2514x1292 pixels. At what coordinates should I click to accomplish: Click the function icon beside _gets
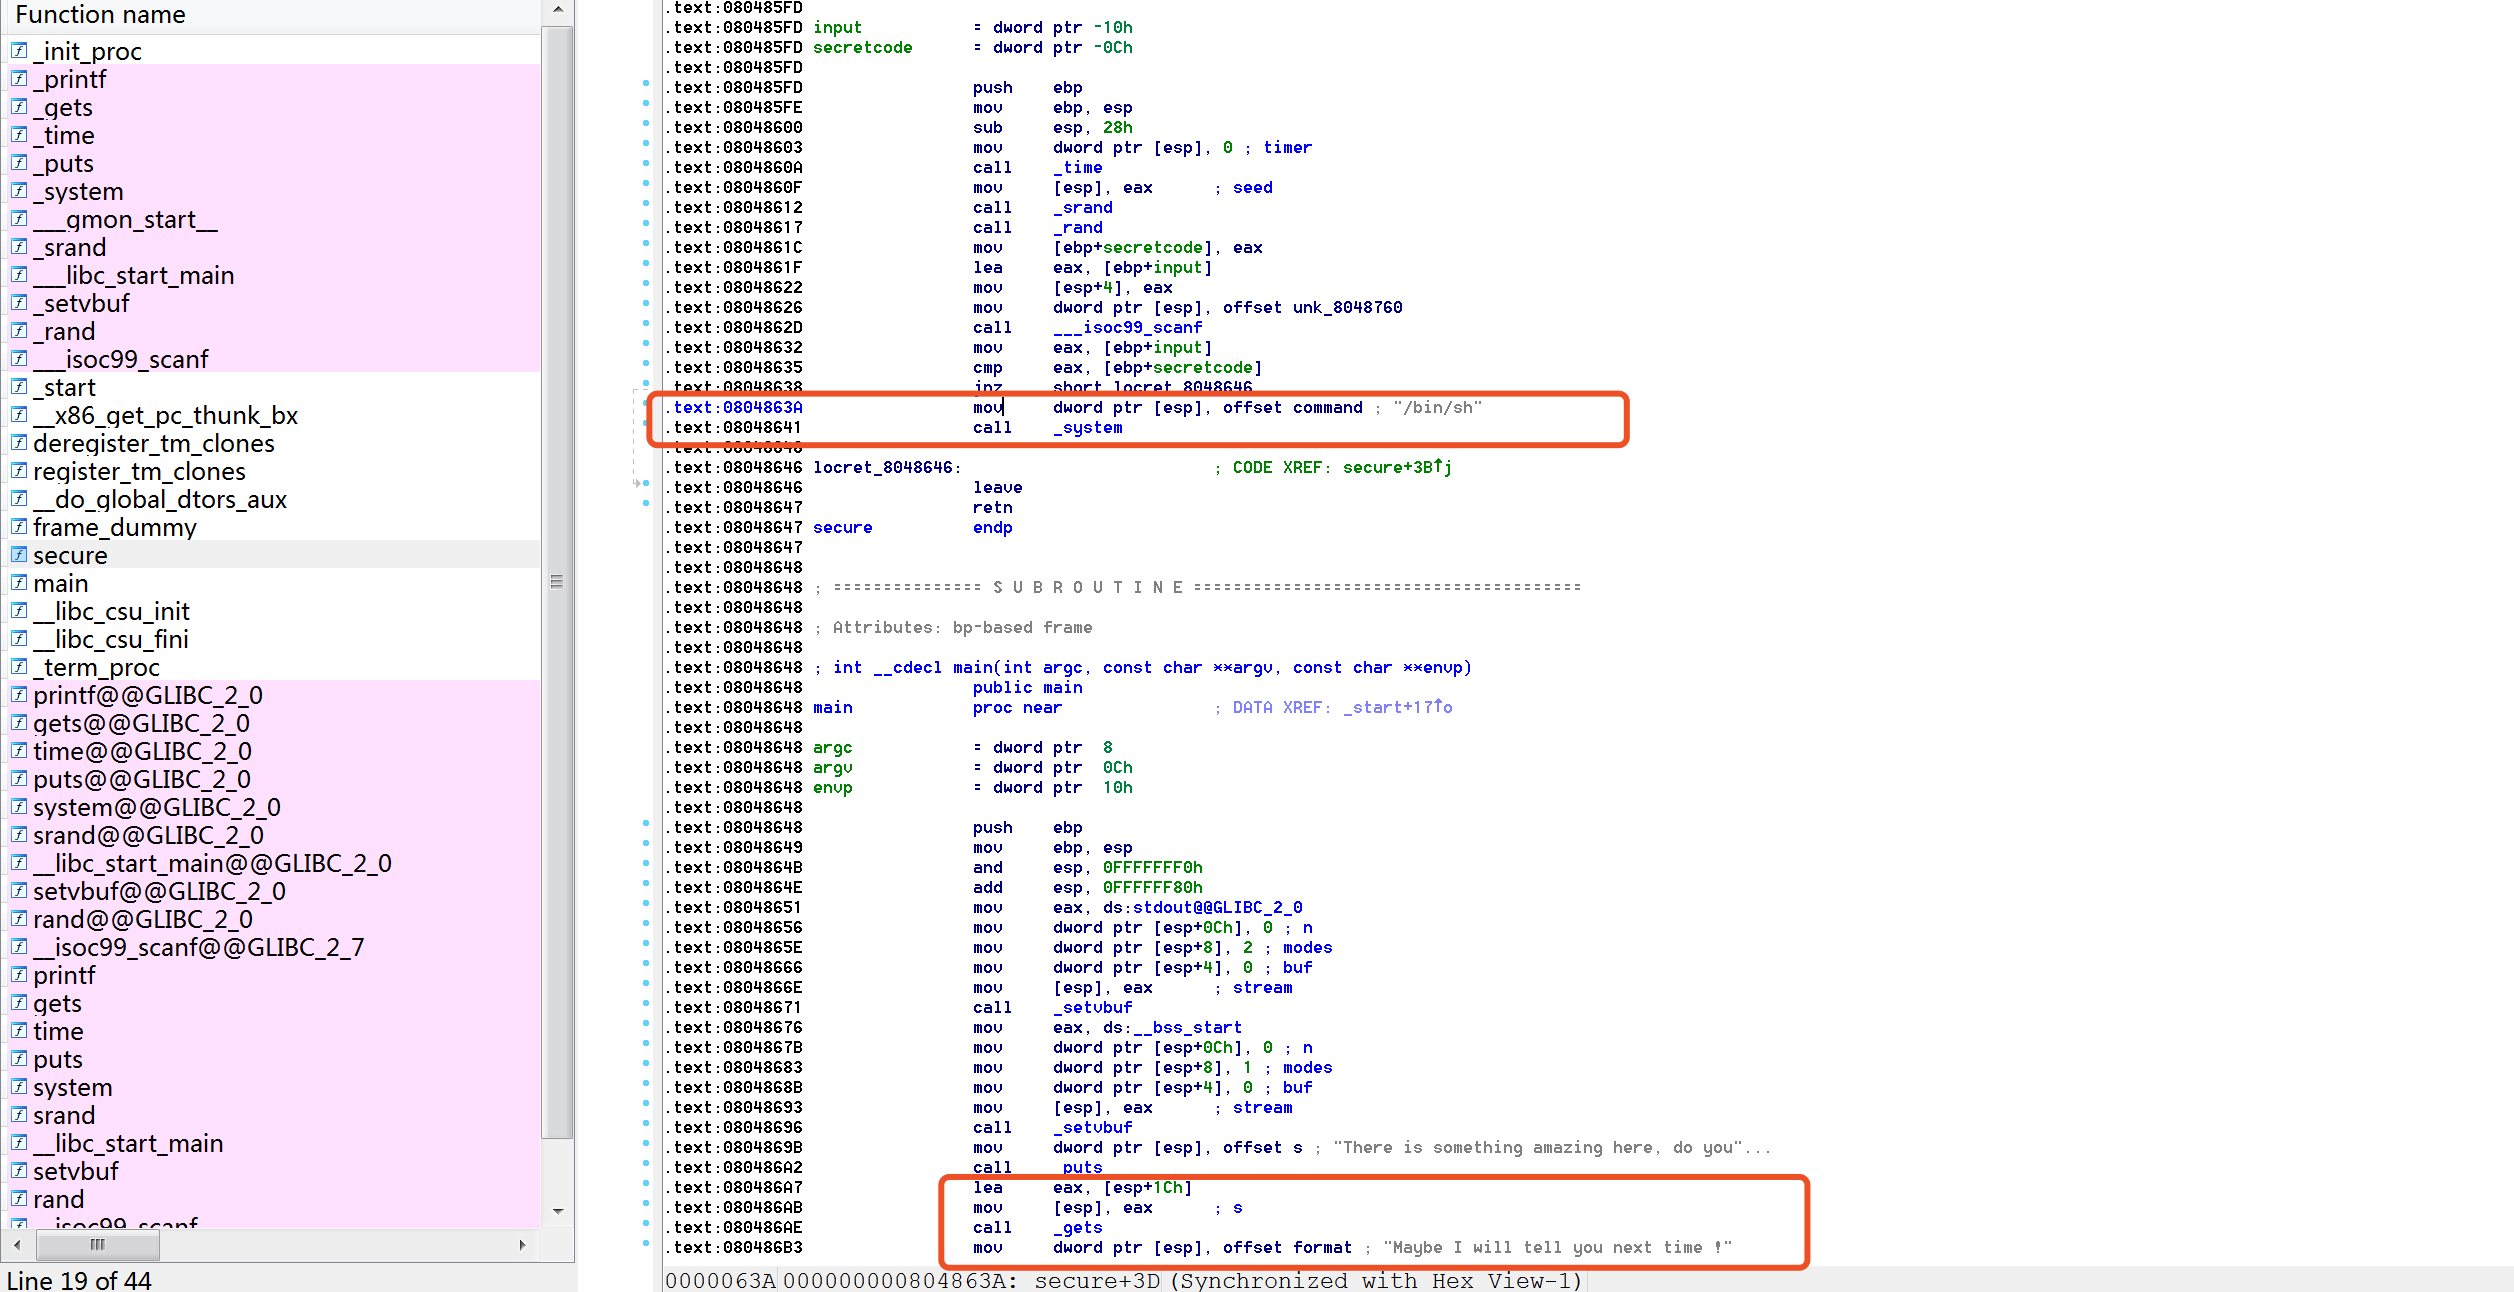click(x=19, y=106)
